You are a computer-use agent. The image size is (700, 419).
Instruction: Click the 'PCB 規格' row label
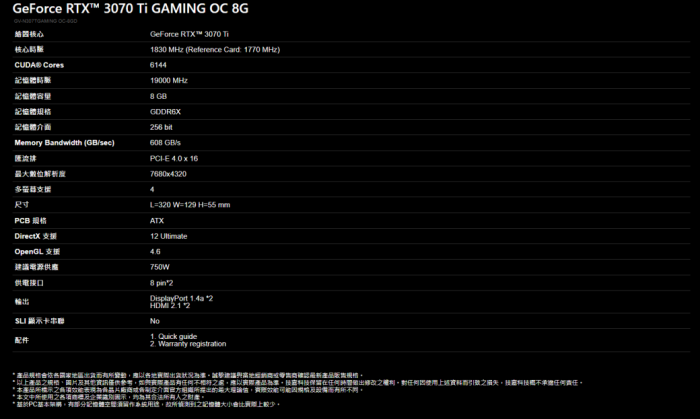tap(30, 220)
